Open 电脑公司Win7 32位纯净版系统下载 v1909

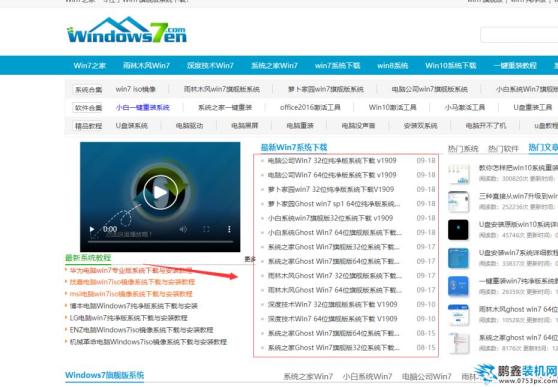tap(332, 161)
